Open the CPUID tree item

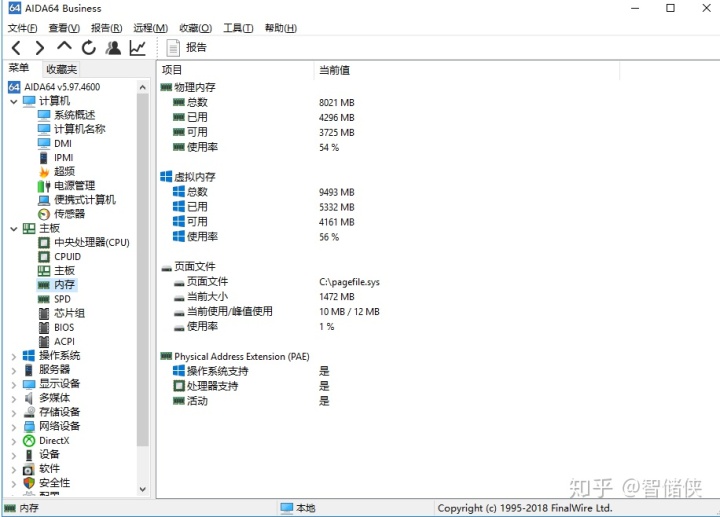pyautogui.click(x=68, y=257)
